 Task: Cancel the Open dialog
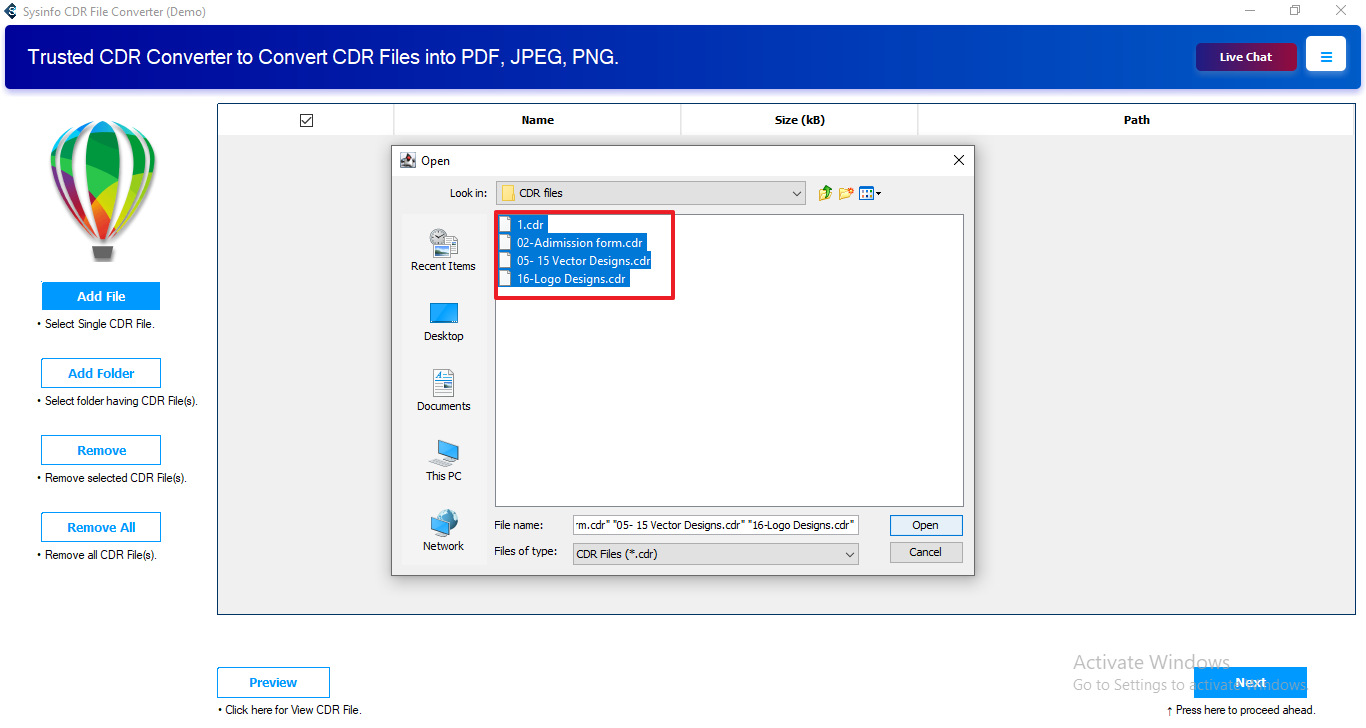pyautogui.click(x=926, y=552)
